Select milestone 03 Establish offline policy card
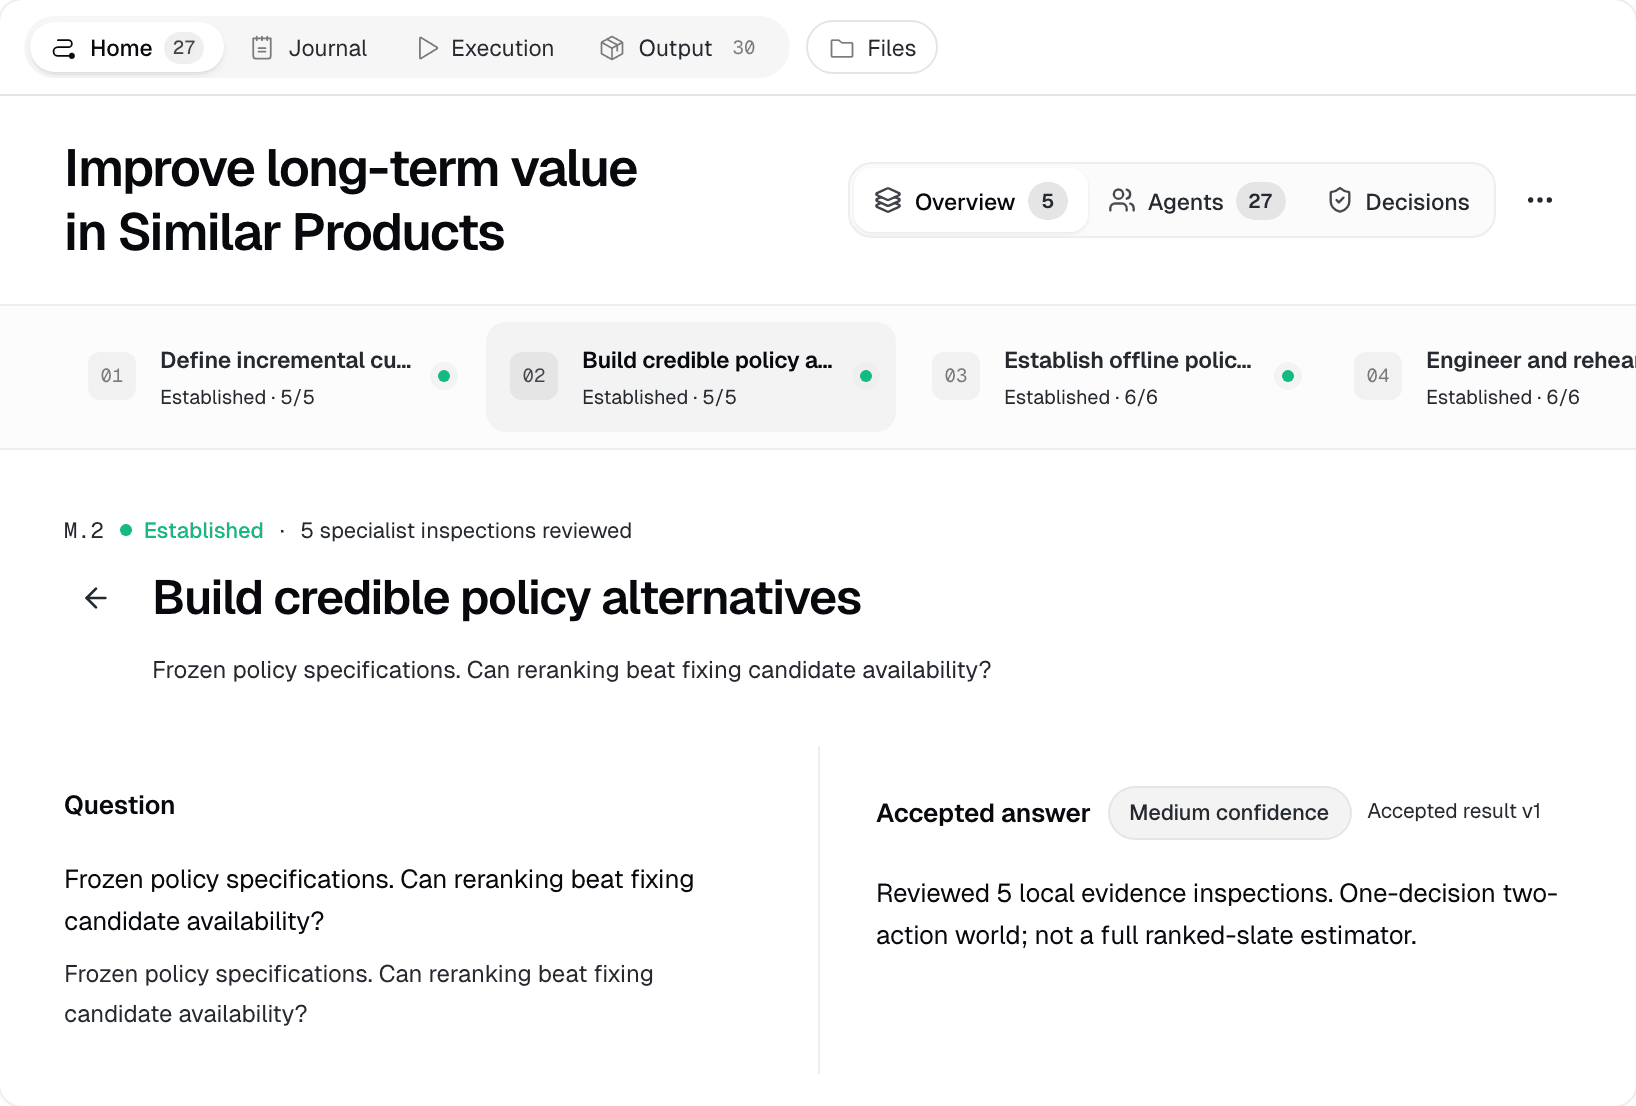Viewport: 1636px width, 1106px height. coord(1113,377)
